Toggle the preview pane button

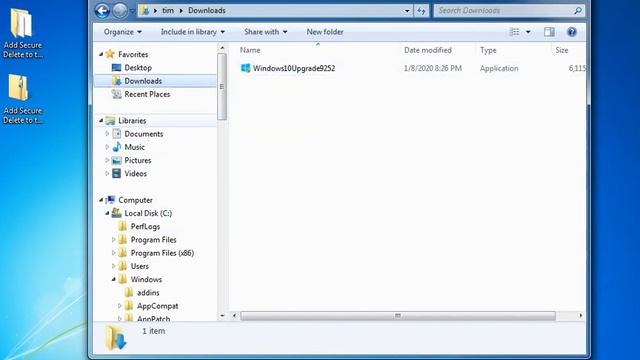click(549, 32)
